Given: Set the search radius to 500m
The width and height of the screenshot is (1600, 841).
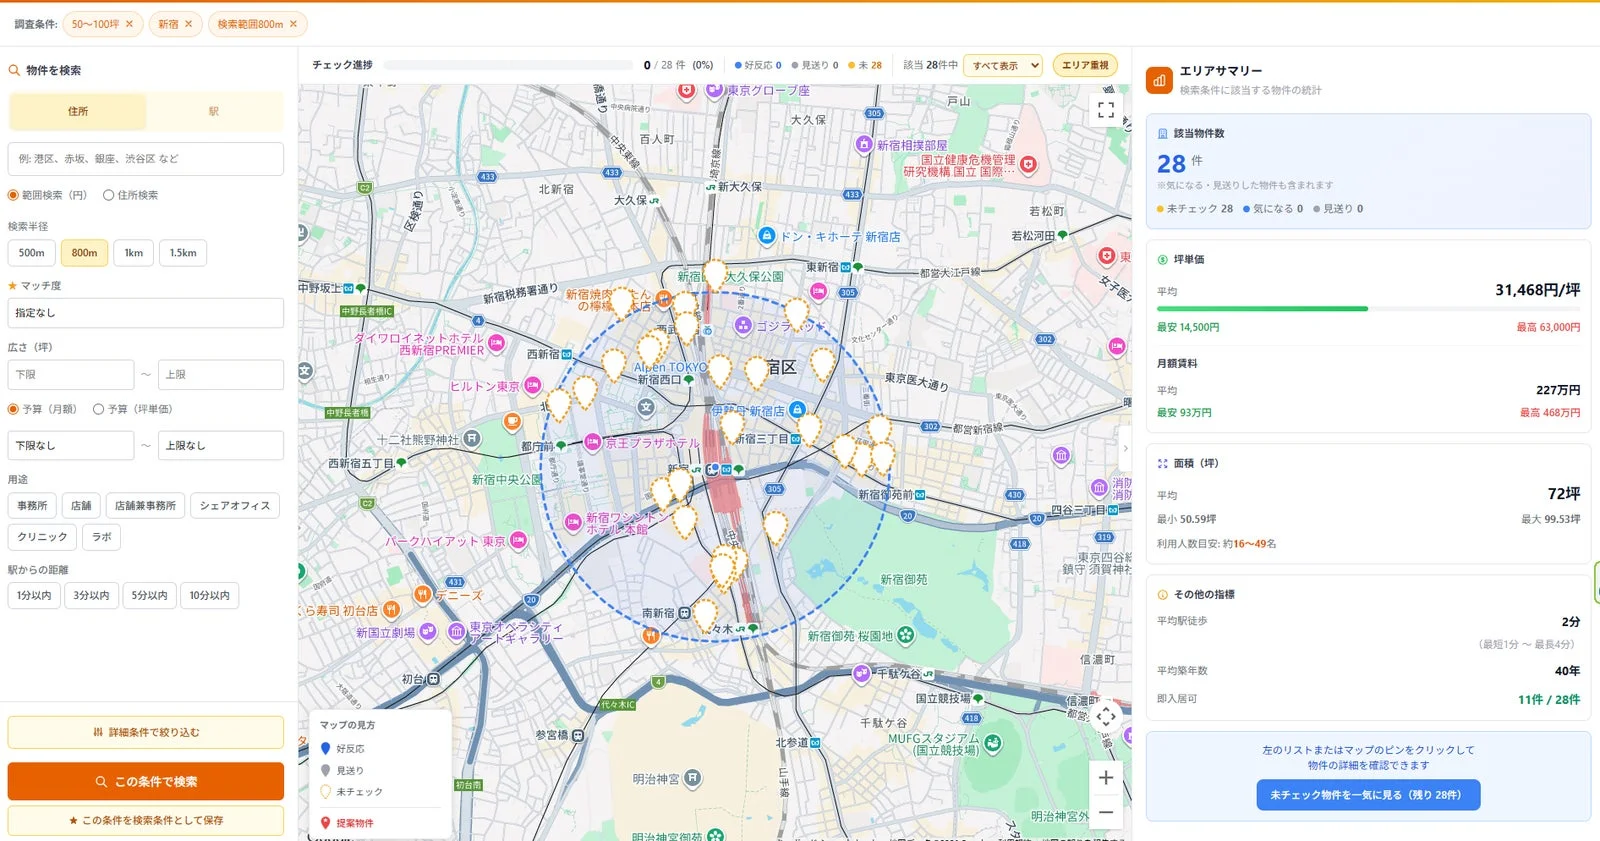Looking at the screenshot, I should pos(32,253).
